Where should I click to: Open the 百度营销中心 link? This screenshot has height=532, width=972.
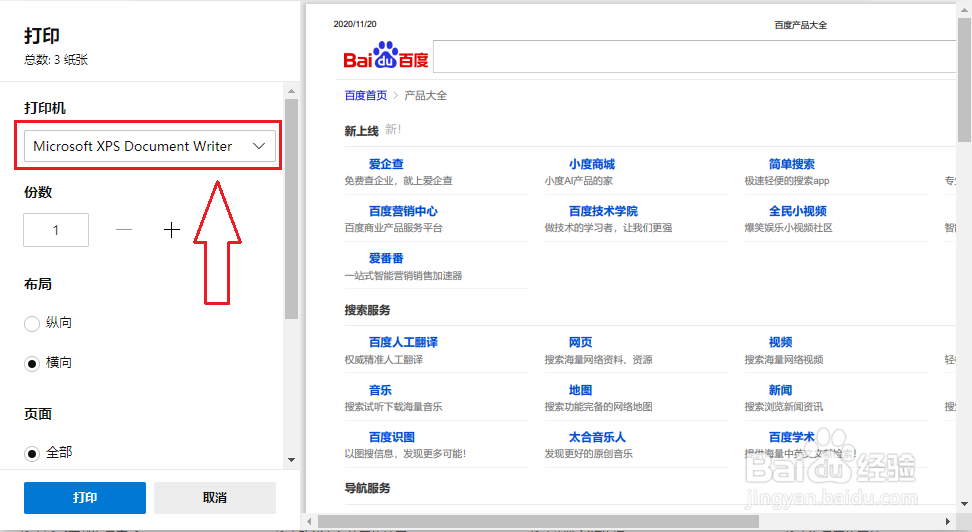coord(403,211)
